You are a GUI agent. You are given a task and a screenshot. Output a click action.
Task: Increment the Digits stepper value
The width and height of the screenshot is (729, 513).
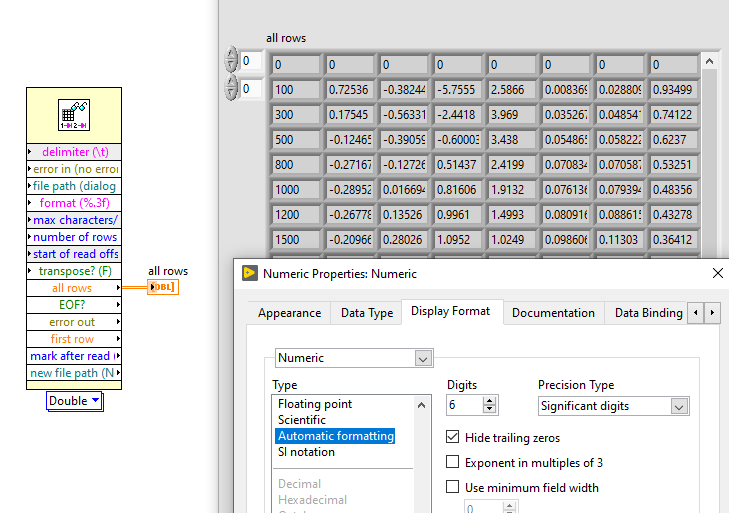point(489,401)
